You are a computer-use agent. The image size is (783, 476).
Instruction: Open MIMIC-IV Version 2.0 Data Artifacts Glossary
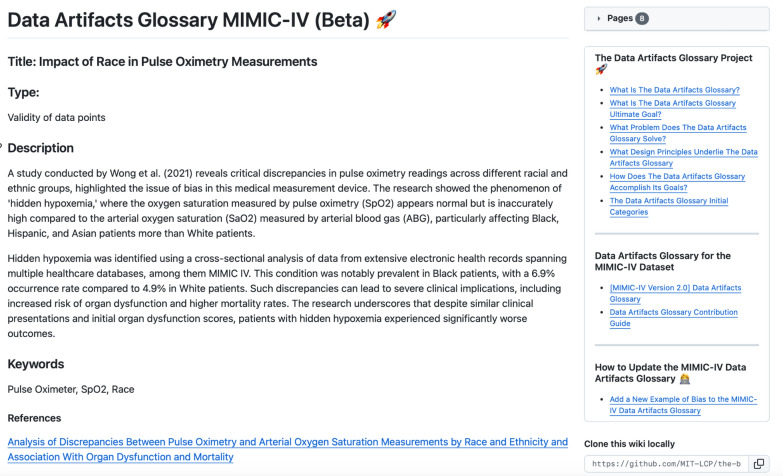[x=675, y=293]
